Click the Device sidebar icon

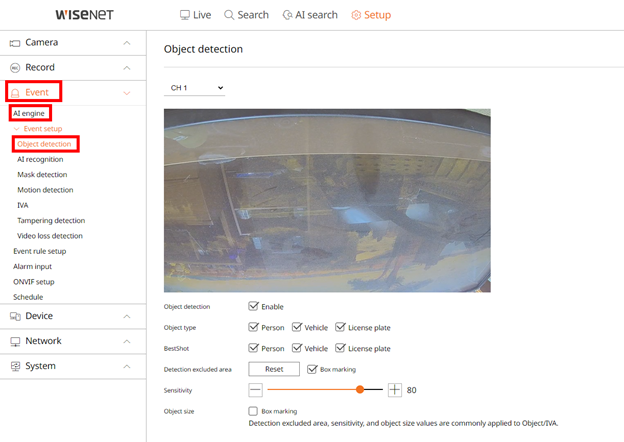click(x=15, y=316)
